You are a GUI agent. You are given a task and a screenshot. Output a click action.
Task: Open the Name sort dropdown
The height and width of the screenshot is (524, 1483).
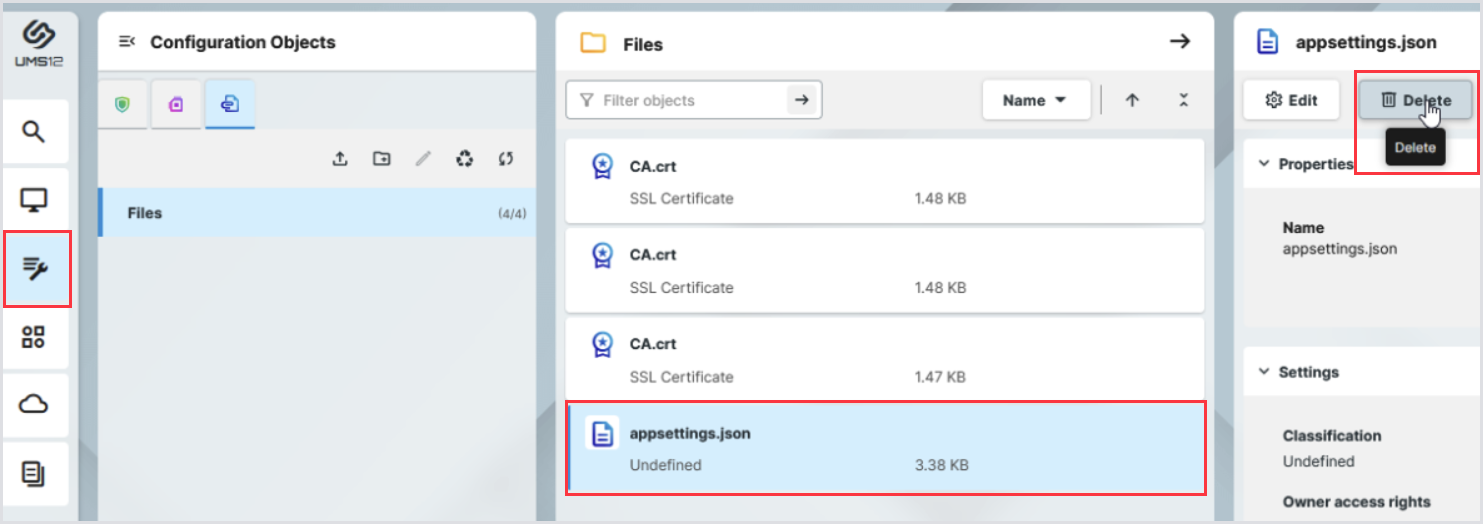coord(1035,100)
